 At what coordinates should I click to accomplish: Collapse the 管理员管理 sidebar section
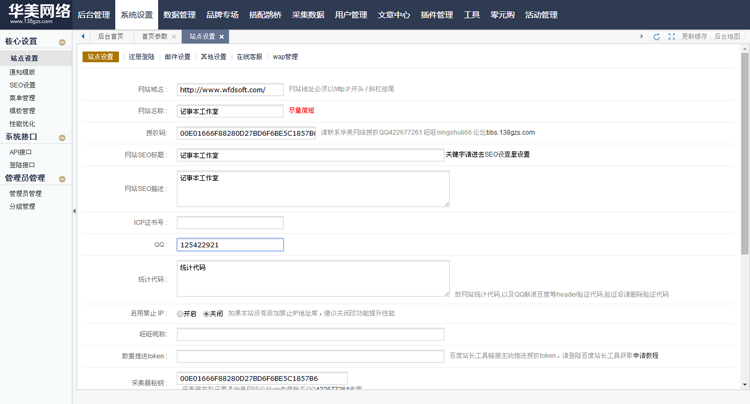tap(62, 179)
